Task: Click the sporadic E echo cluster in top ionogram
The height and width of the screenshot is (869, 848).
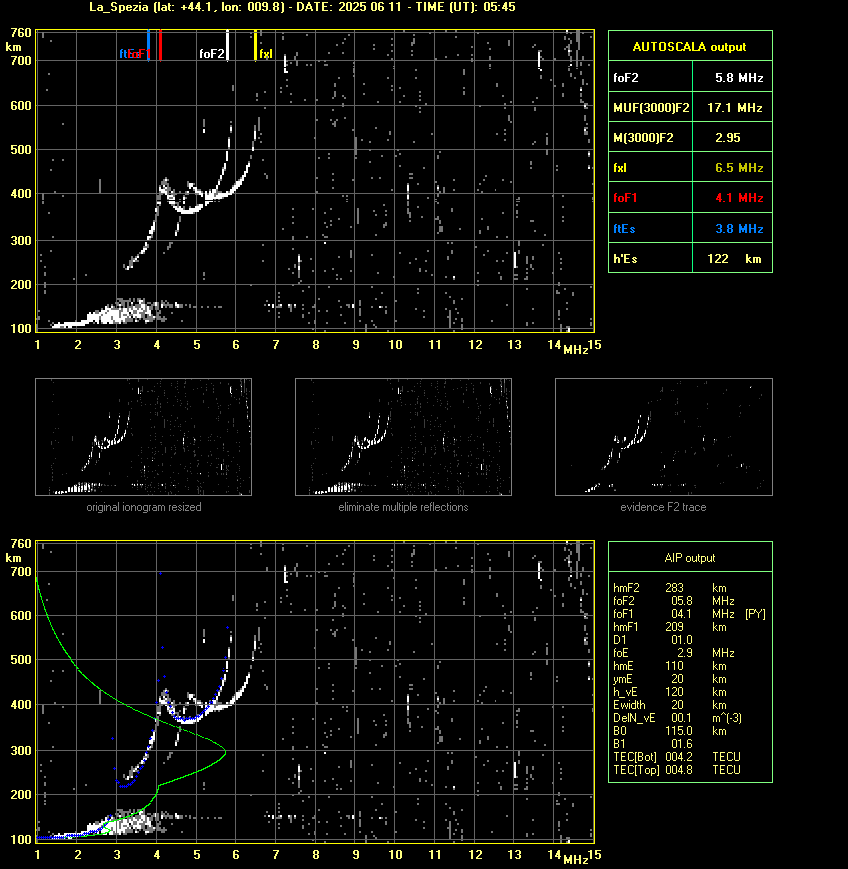Action: (x=122, y=313)
